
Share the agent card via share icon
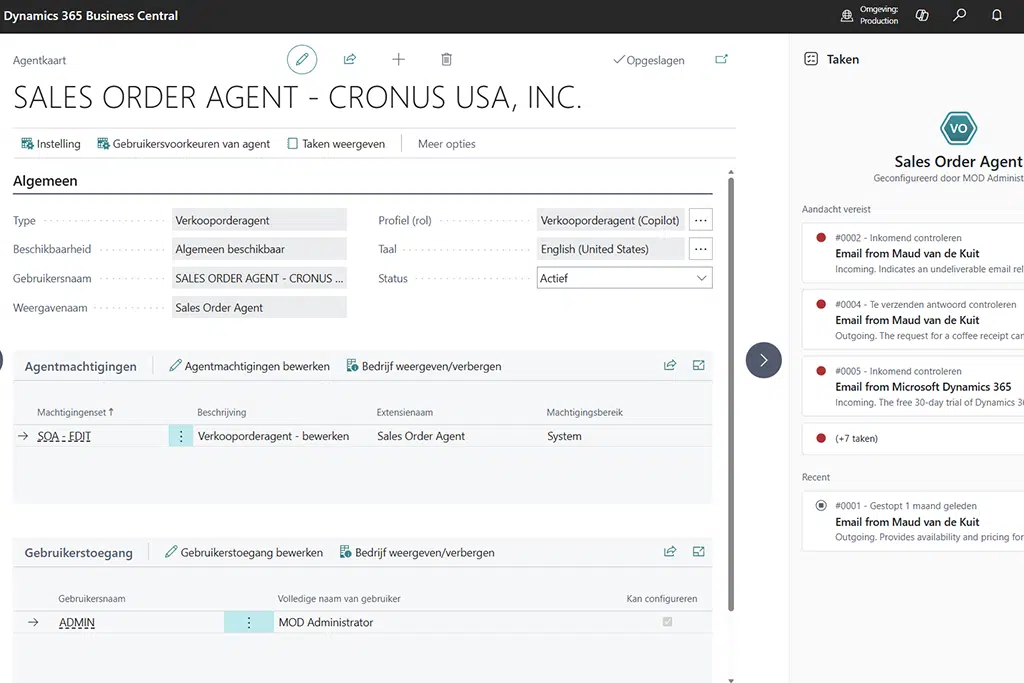coord(350,59)
